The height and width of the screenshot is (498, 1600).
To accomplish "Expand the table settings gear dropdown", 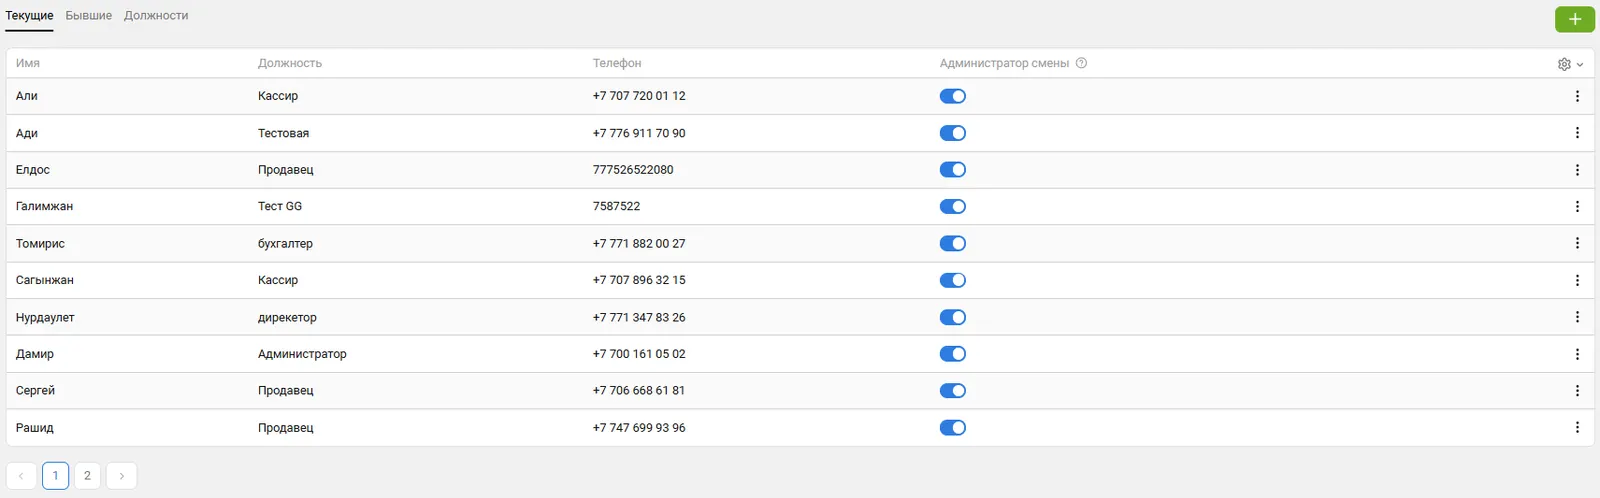I will point(1569,64).
